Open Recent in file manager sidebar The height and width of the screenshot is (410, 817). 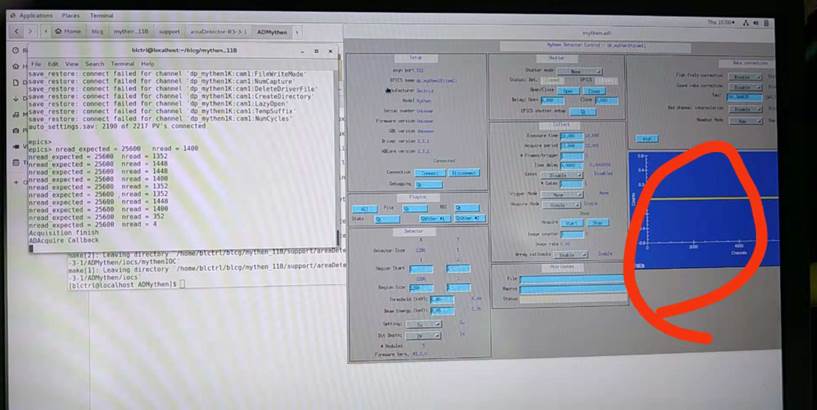(x=16, y=51)
